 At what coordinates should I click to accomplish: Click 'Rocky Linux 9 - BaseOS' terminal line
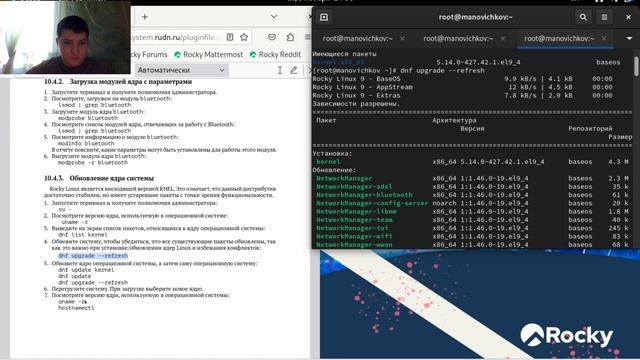(x=357, y=79)
